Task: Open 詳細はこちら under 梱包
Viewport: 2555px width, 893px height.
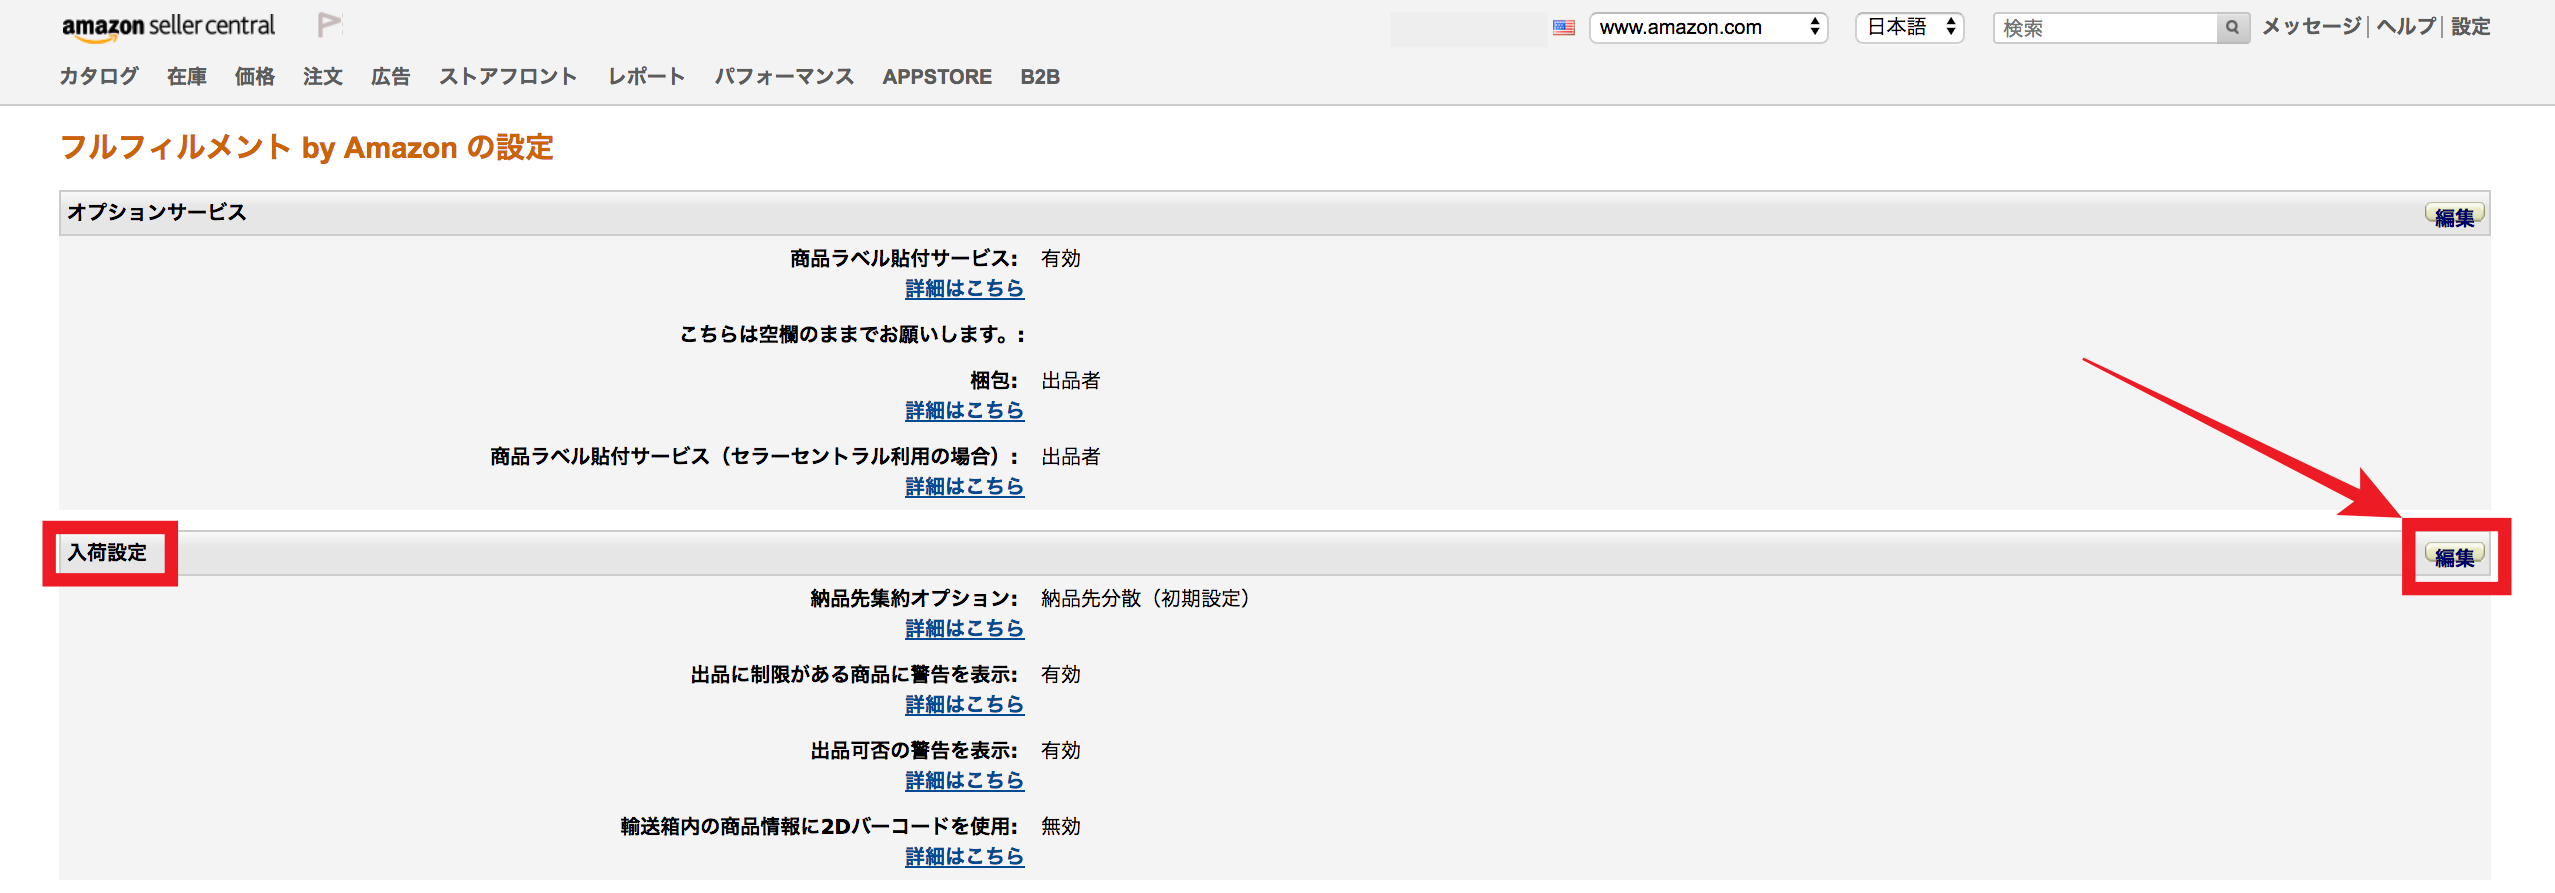Action: click(x=965, y=411)
